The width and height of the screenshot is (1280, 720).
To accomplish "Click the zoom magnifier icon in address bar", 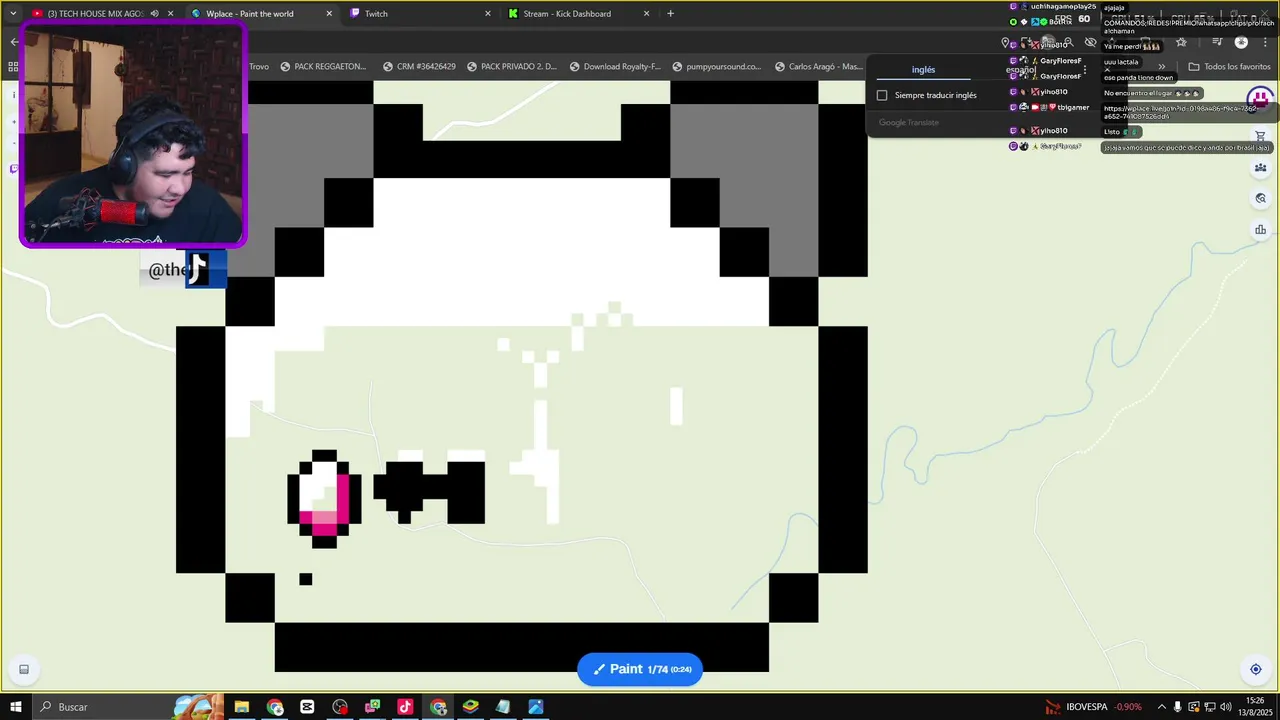I will [1068, 43].
